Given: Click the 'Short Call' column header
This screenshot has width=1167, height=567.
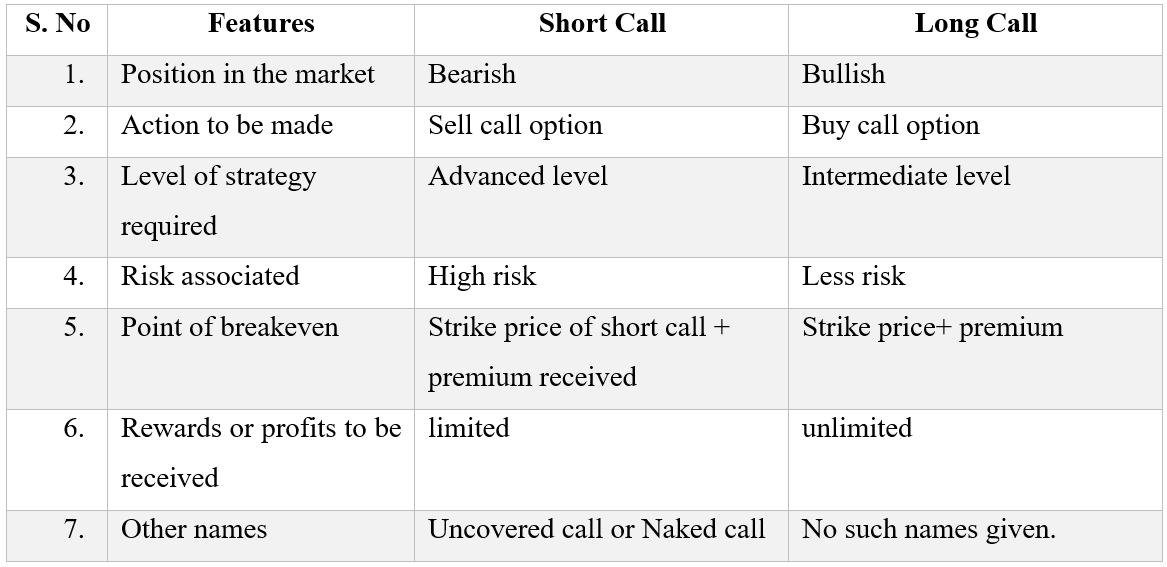Looking at the screenshot, I should 601,24.
